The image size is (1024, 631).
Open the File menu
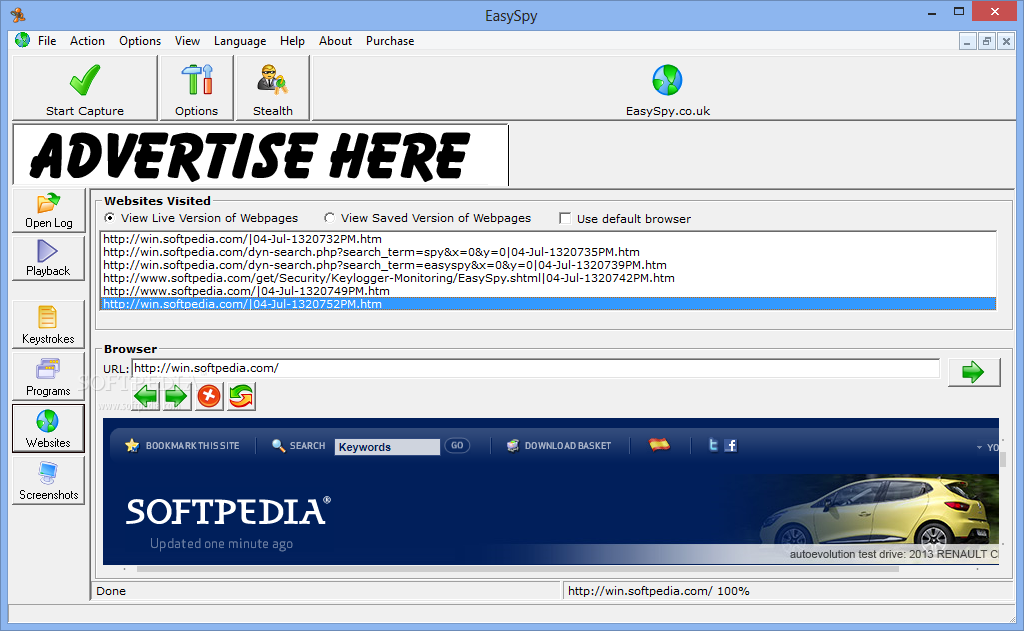tap(47, 40)
